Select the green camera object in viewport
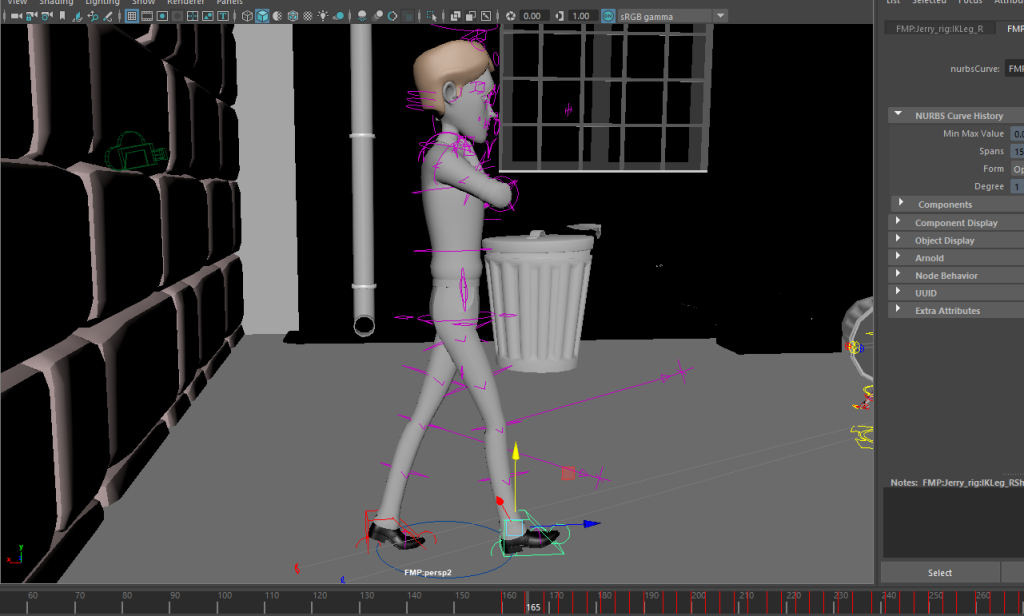Screen dimensions: 1024x616 (x=134, y=152)
